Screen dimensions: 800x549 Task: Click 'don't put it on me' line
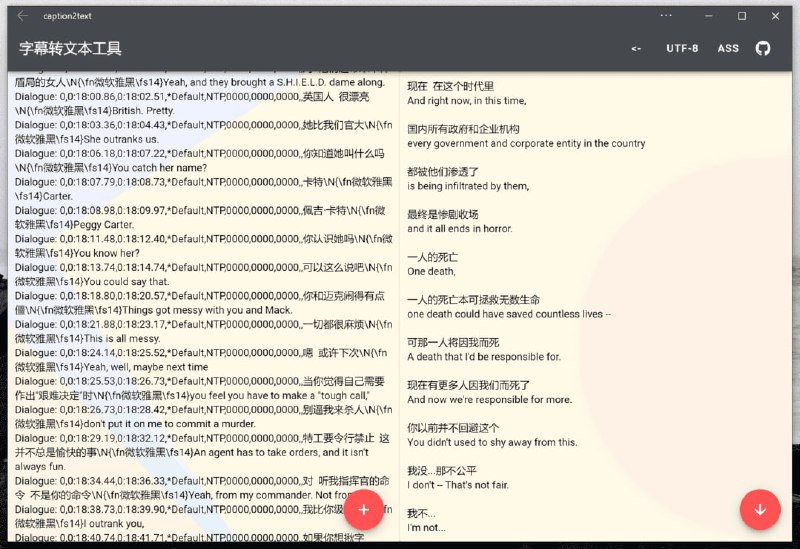(x=170, y=424)
